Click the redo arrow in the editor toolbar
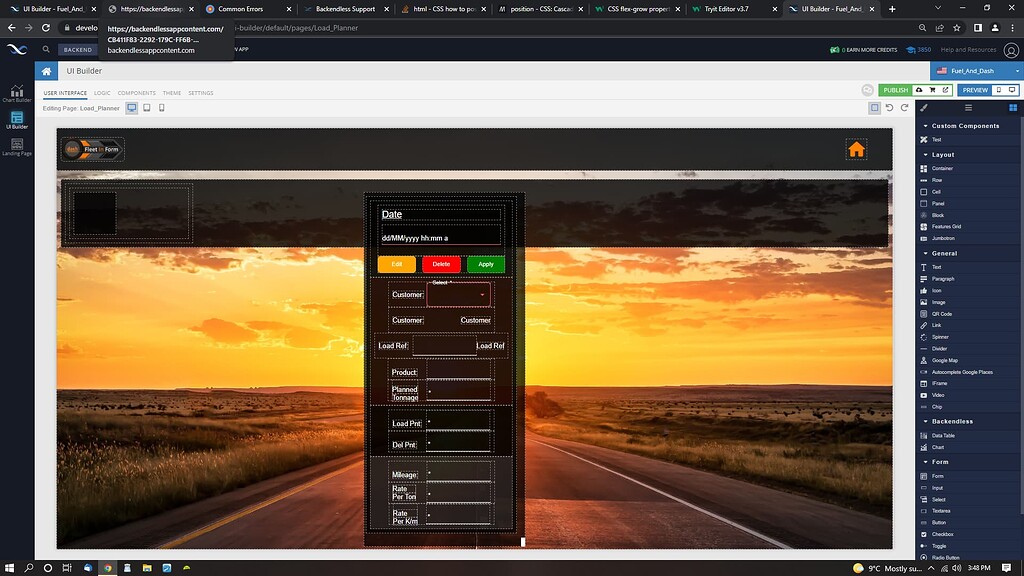This screenshot has width=1024, height=576. click(904, 108)
